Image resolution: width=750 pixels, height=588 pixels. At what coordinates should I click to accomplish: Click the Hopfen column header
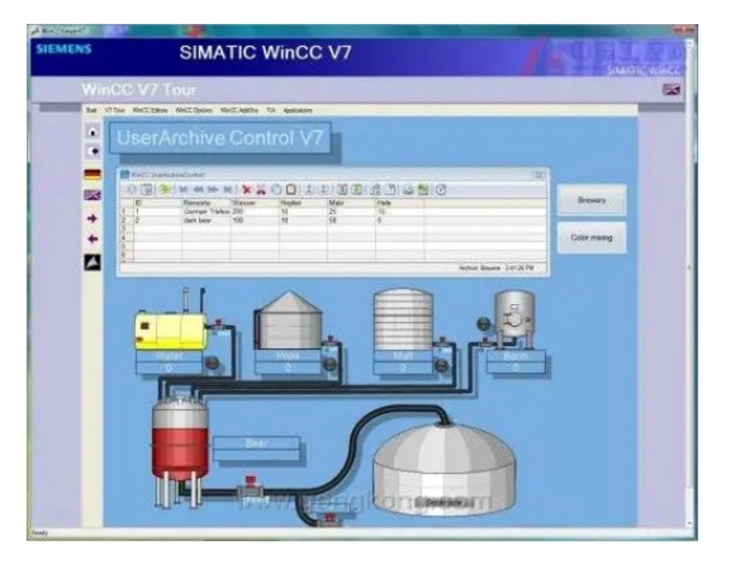tap(303, 203)
